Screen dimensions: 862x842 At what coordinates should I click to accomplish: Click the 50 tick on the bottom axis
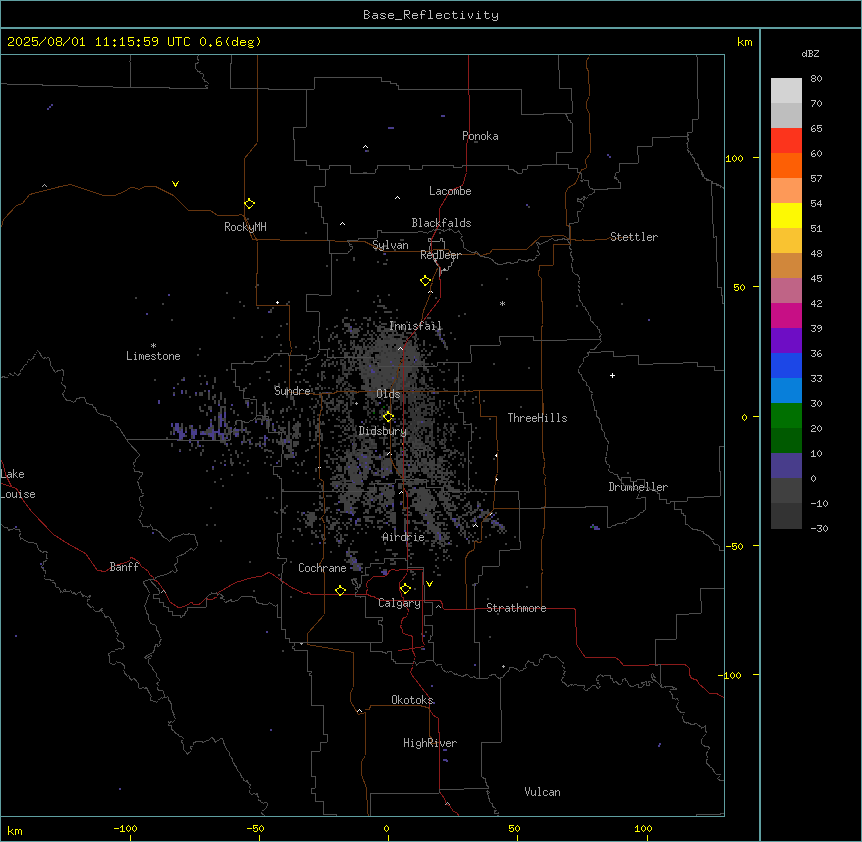pos(514,828)
